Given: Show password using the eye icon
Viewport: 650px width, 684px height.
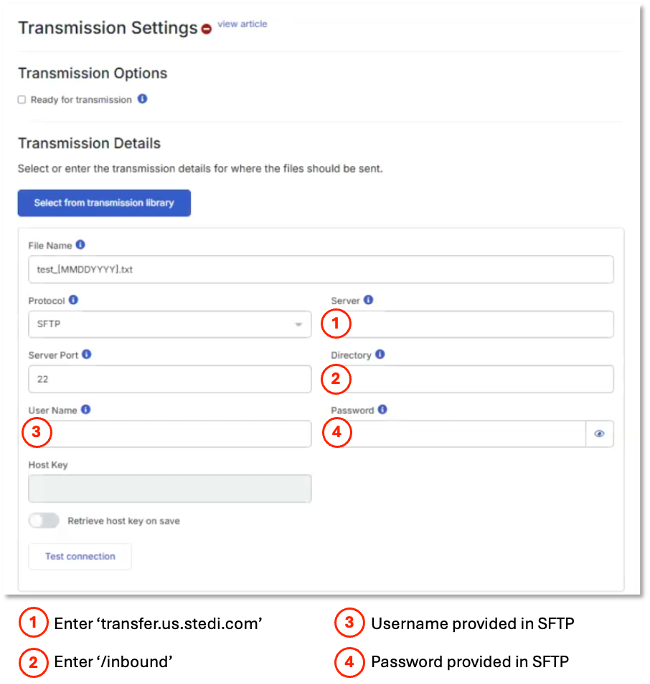Looking at the screenshot, I should pos(599,434).
